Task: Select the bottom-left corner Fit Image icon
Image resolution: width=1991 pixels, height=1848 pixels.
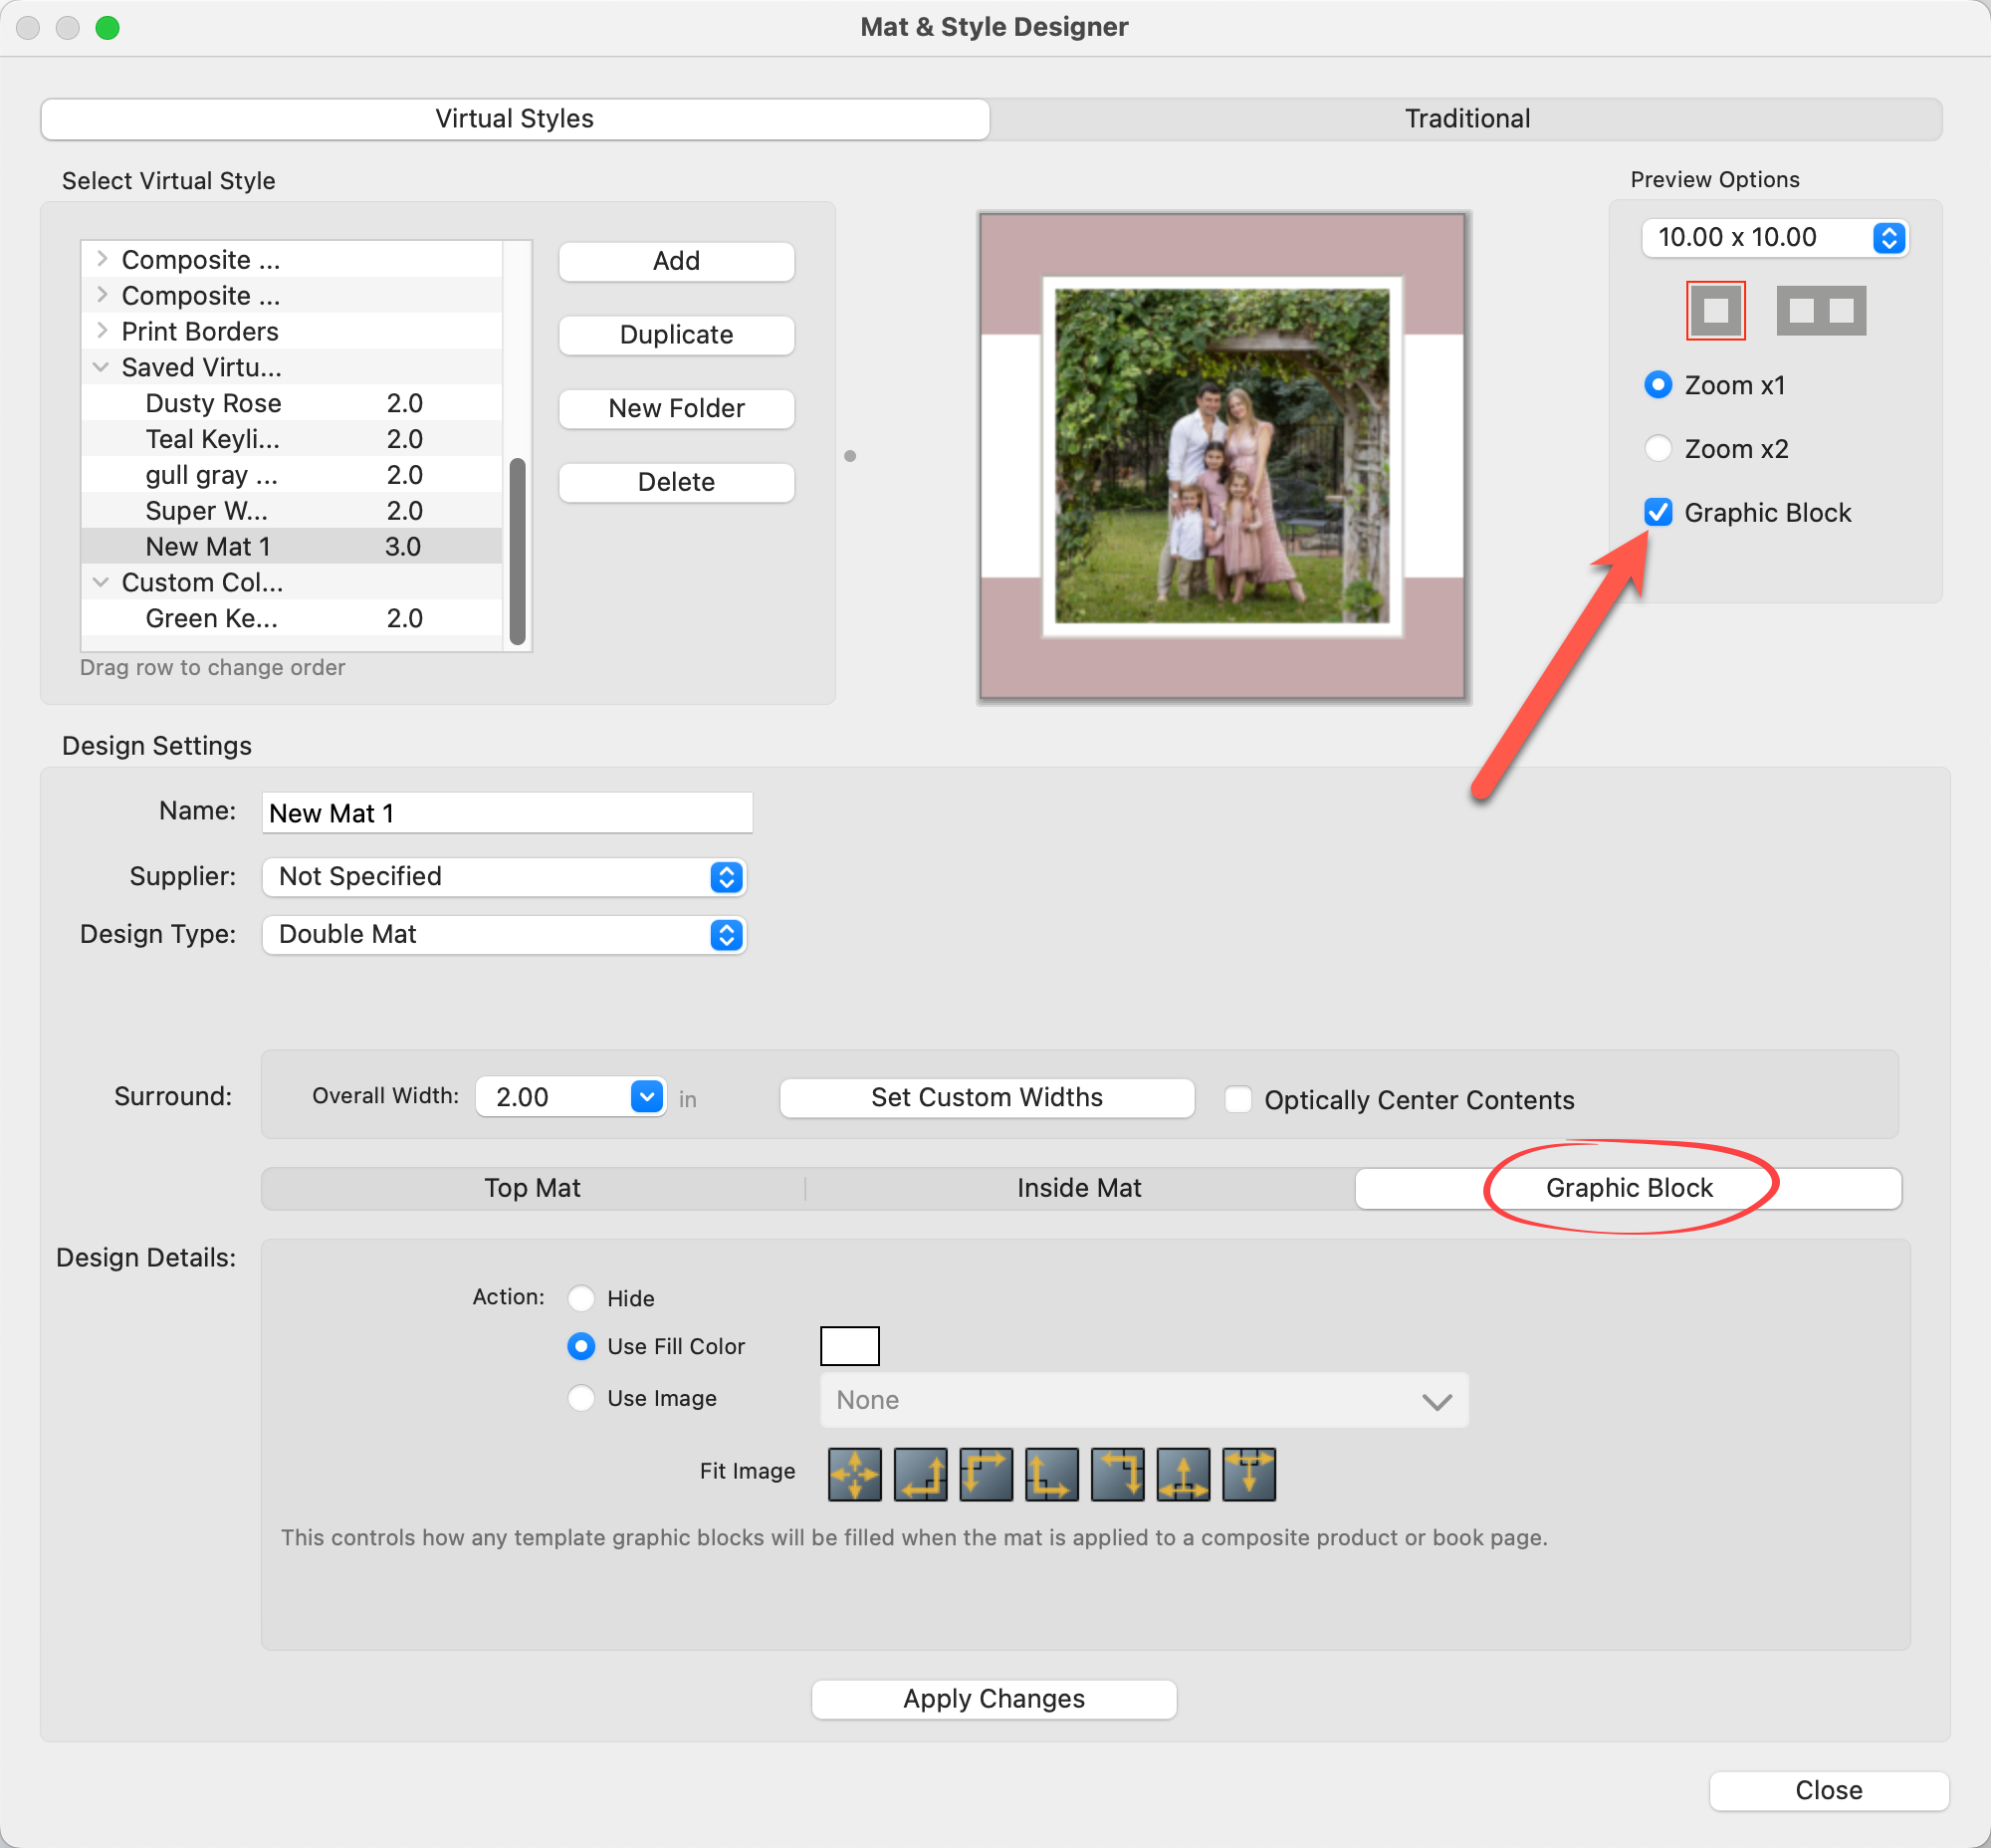Action: 1051,1474
